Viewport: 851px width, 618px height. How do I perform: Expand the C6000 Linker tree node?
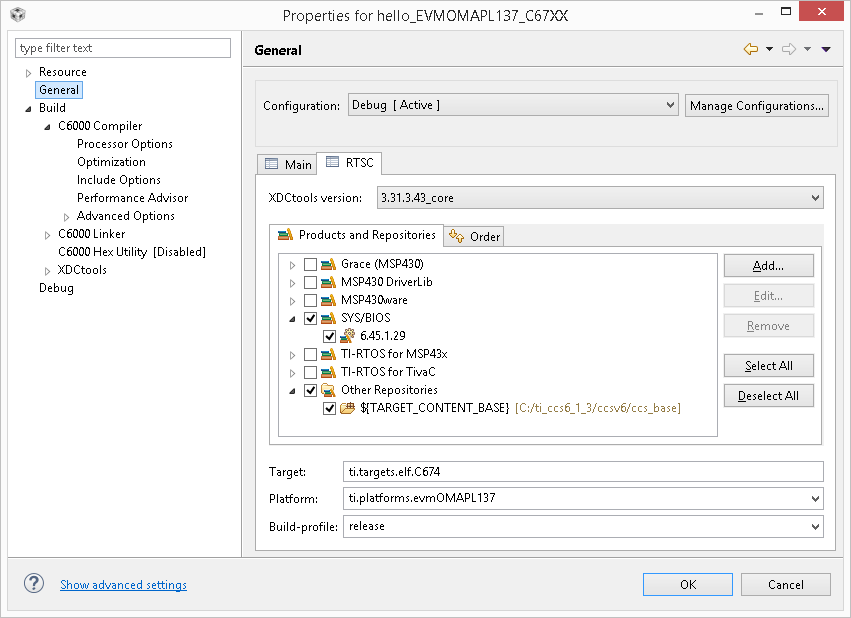pos(47,234)
